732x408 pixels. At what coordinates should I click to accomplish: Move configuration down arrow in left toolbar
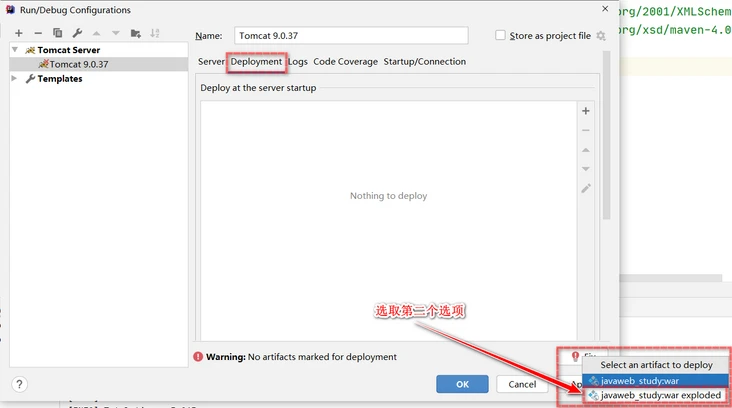tap(116, 34)
